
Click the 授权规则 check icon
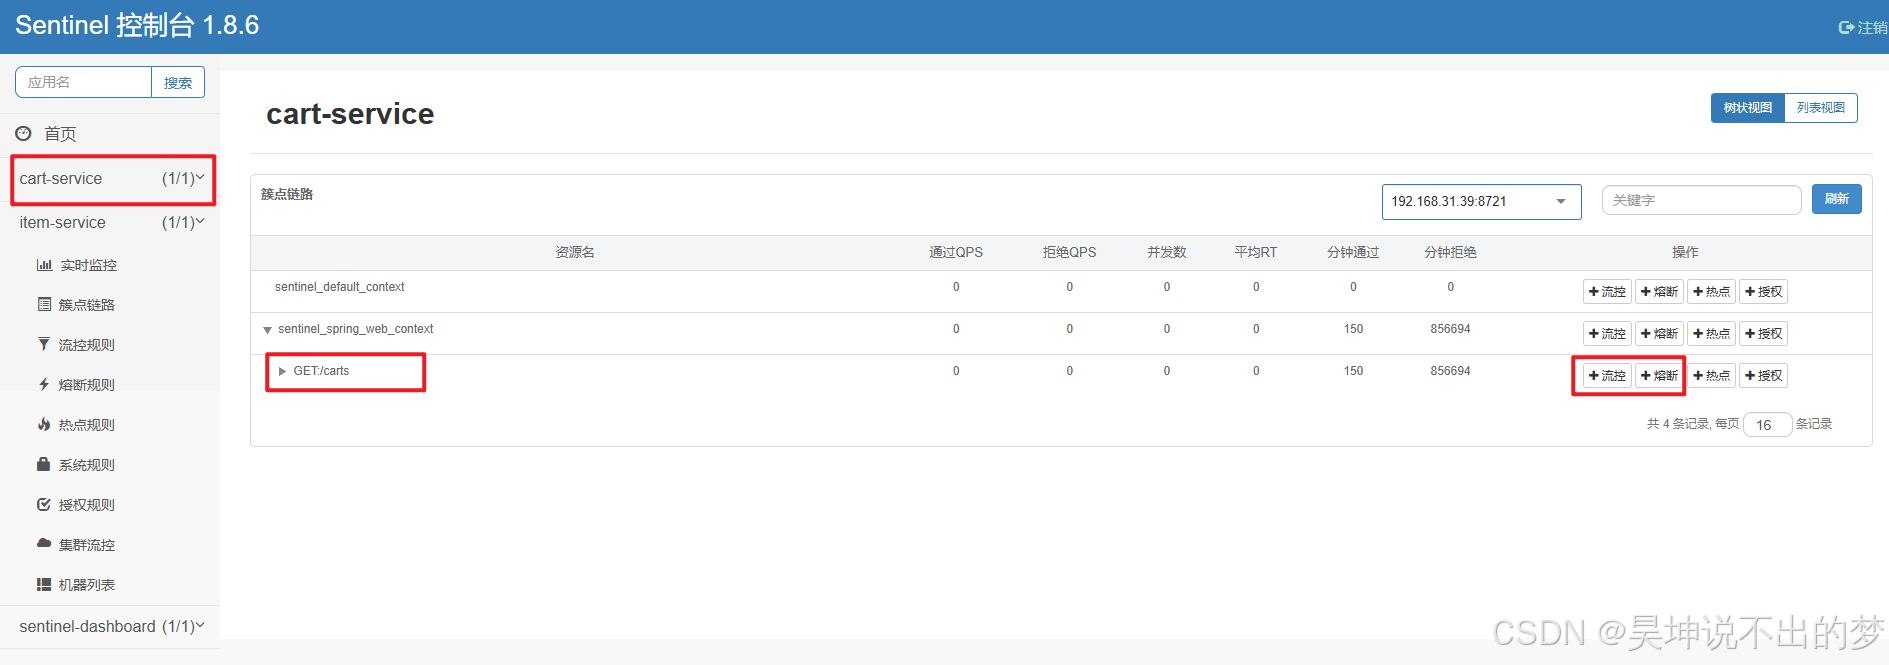[44, 504]
